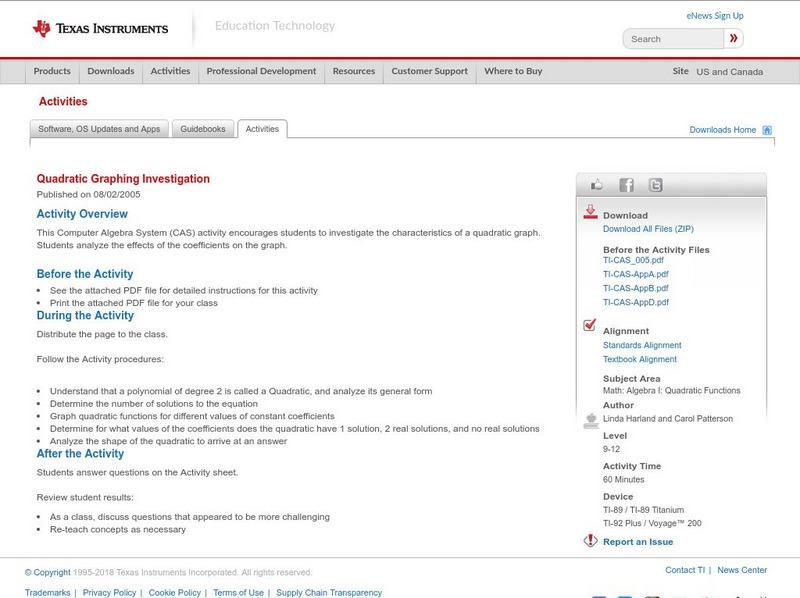The image size is (800, 598).
Task: Go to Downloads Home link
Action: (722, 130)
